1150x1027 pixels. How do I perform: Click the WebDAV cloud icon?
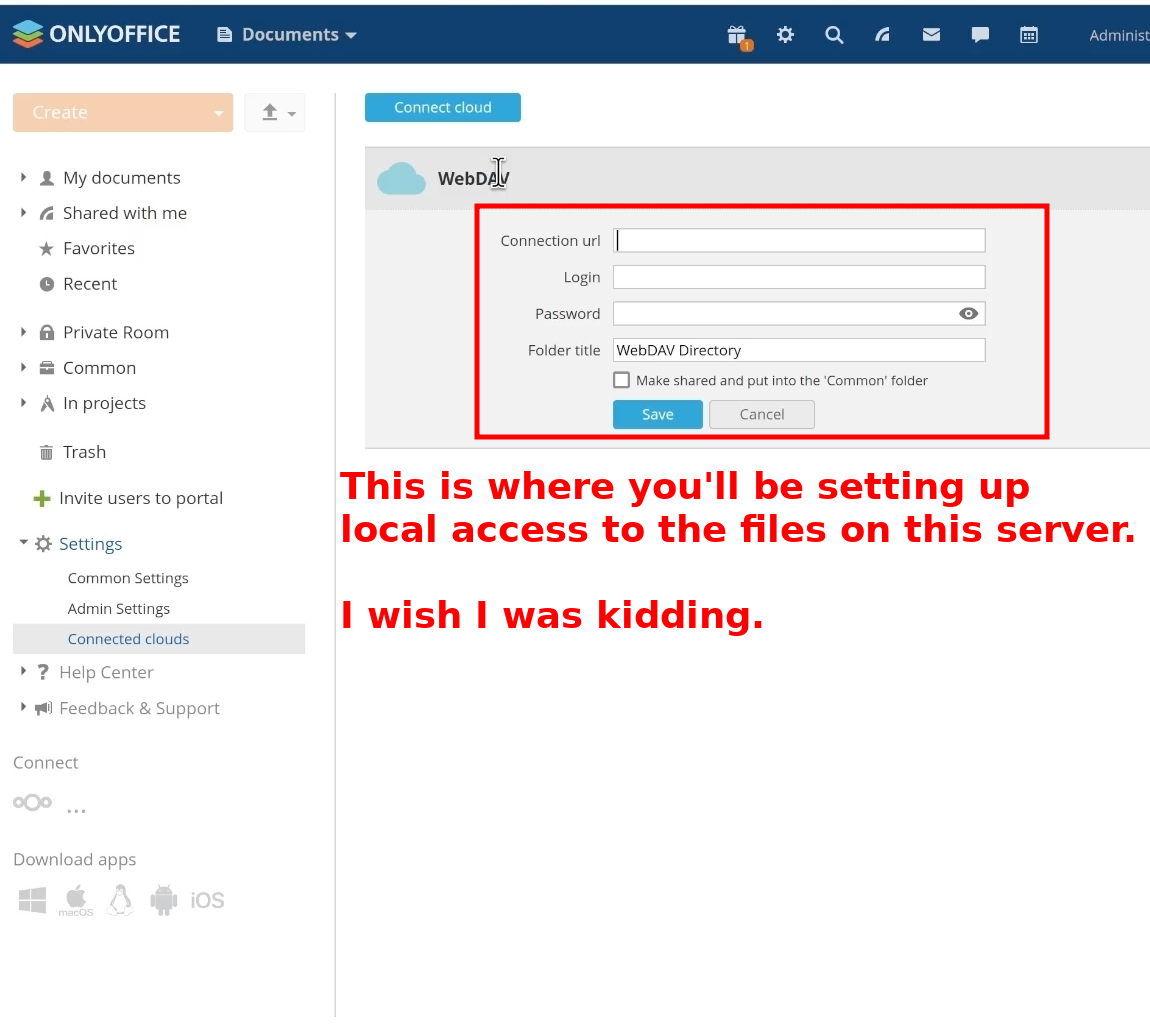(x=401, y=178)
